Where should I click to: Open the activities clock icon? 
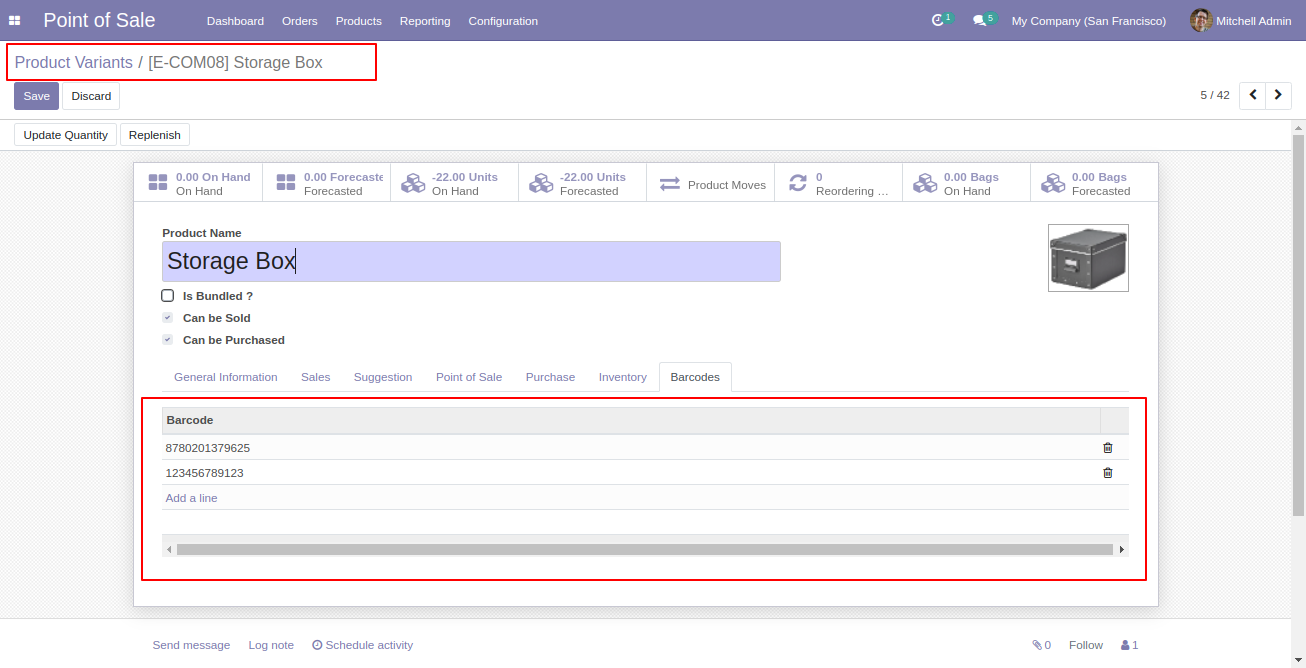[938, 21]
